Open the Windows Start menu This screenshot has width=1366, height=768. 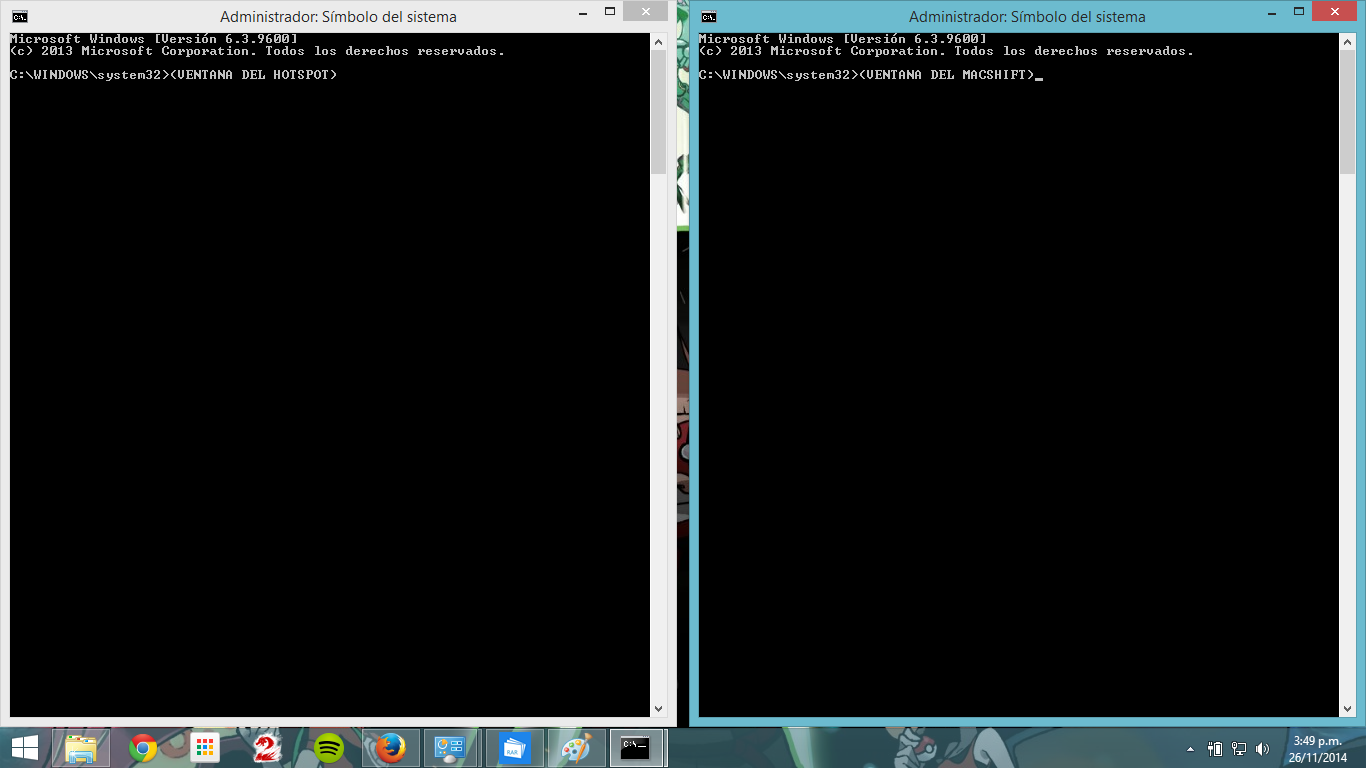[24, 748]
